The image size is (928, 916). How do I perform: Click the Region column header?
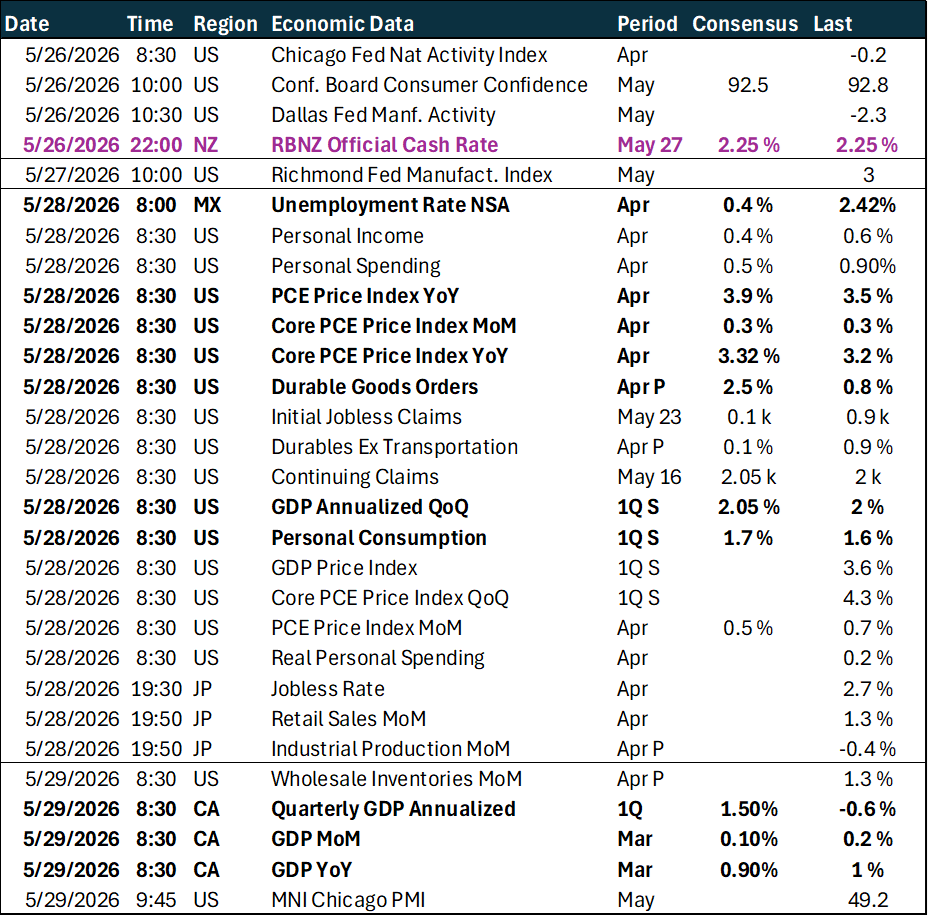coord(225,24)
